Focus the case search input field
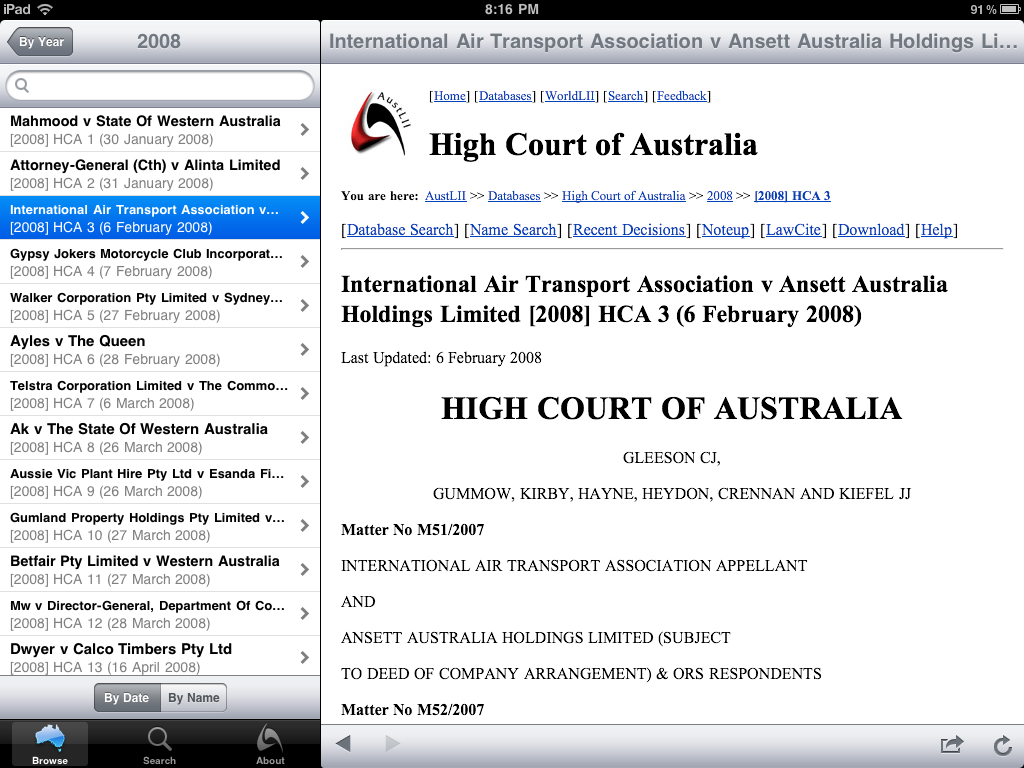Image resolution: width=1024 pixels, height=768 pixels. click(x=159, y=86)
